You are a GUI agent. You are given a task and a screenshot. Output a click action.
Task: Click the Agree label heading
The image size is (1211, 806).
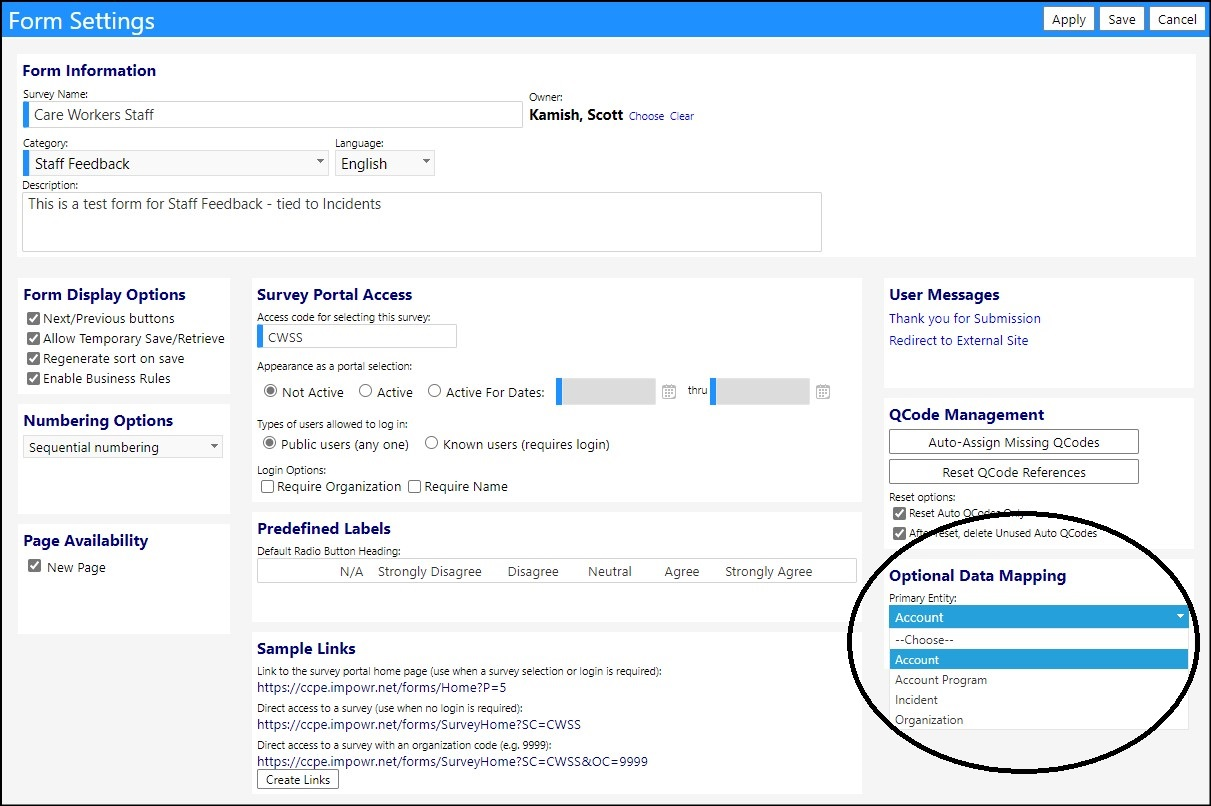682,572
